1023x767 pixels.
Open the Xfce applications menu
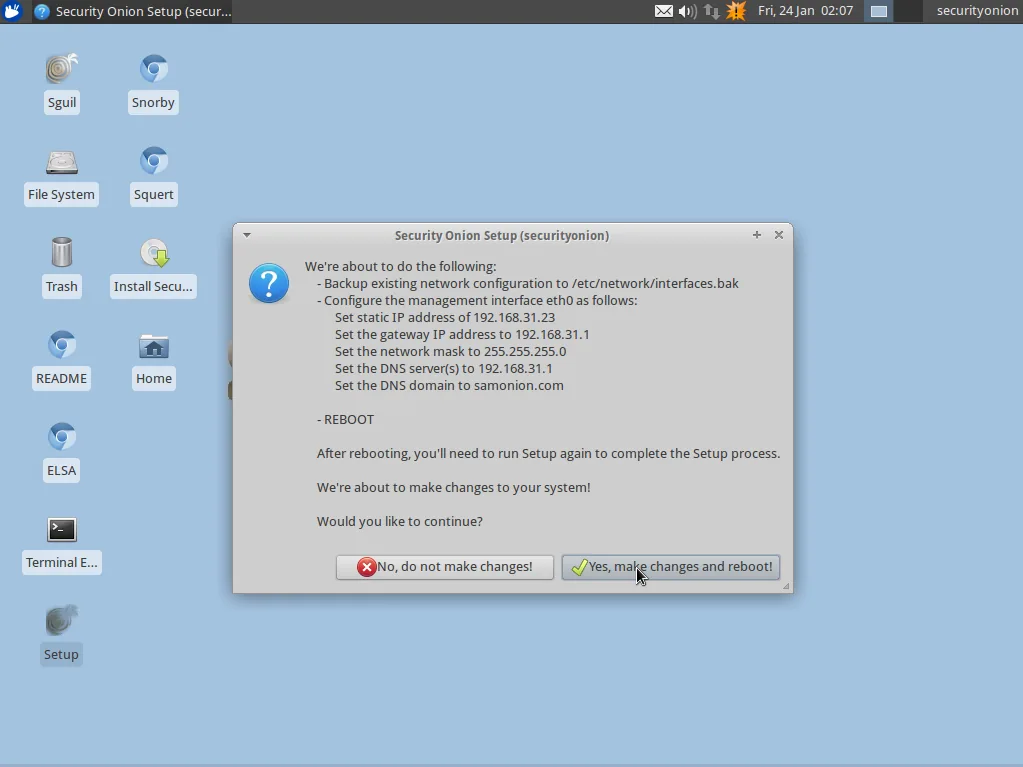pyautogui.click(x=12, y=11)
